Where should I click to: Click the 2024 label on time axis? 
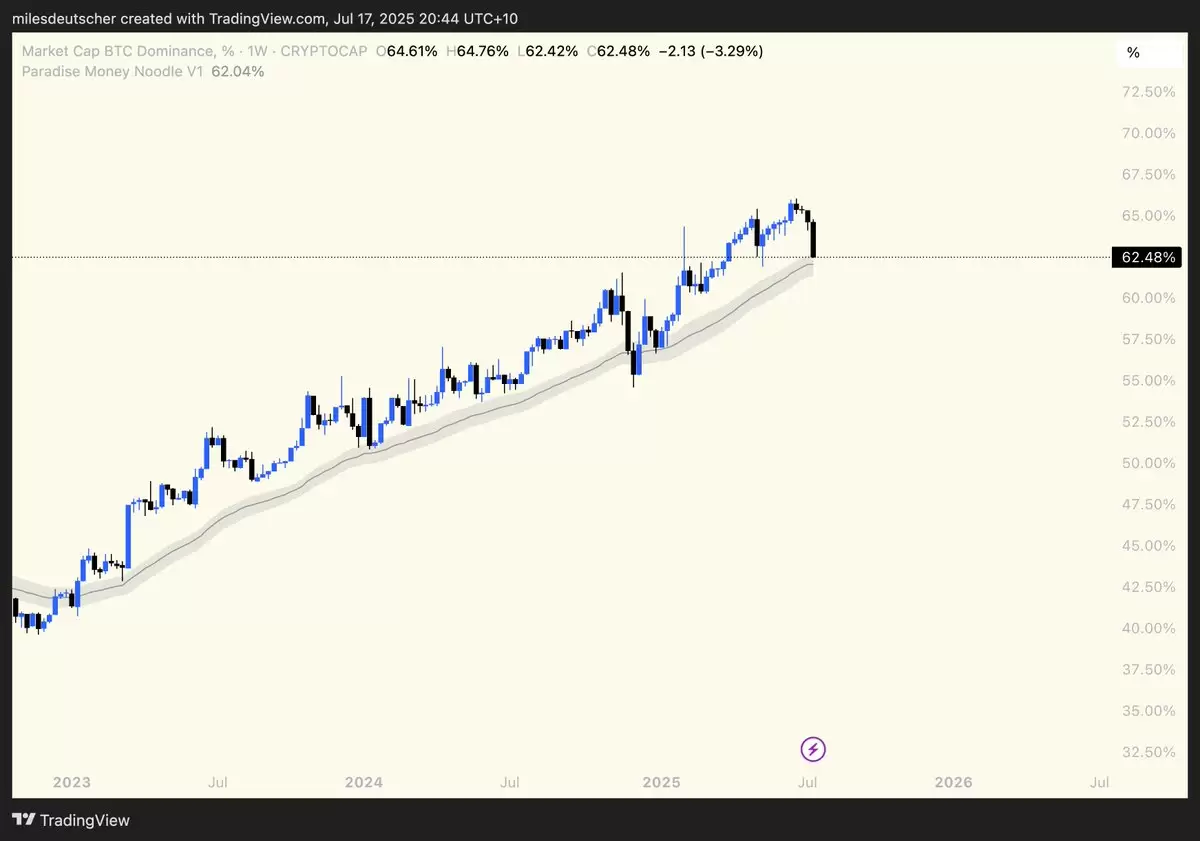(x=366, y=782)
